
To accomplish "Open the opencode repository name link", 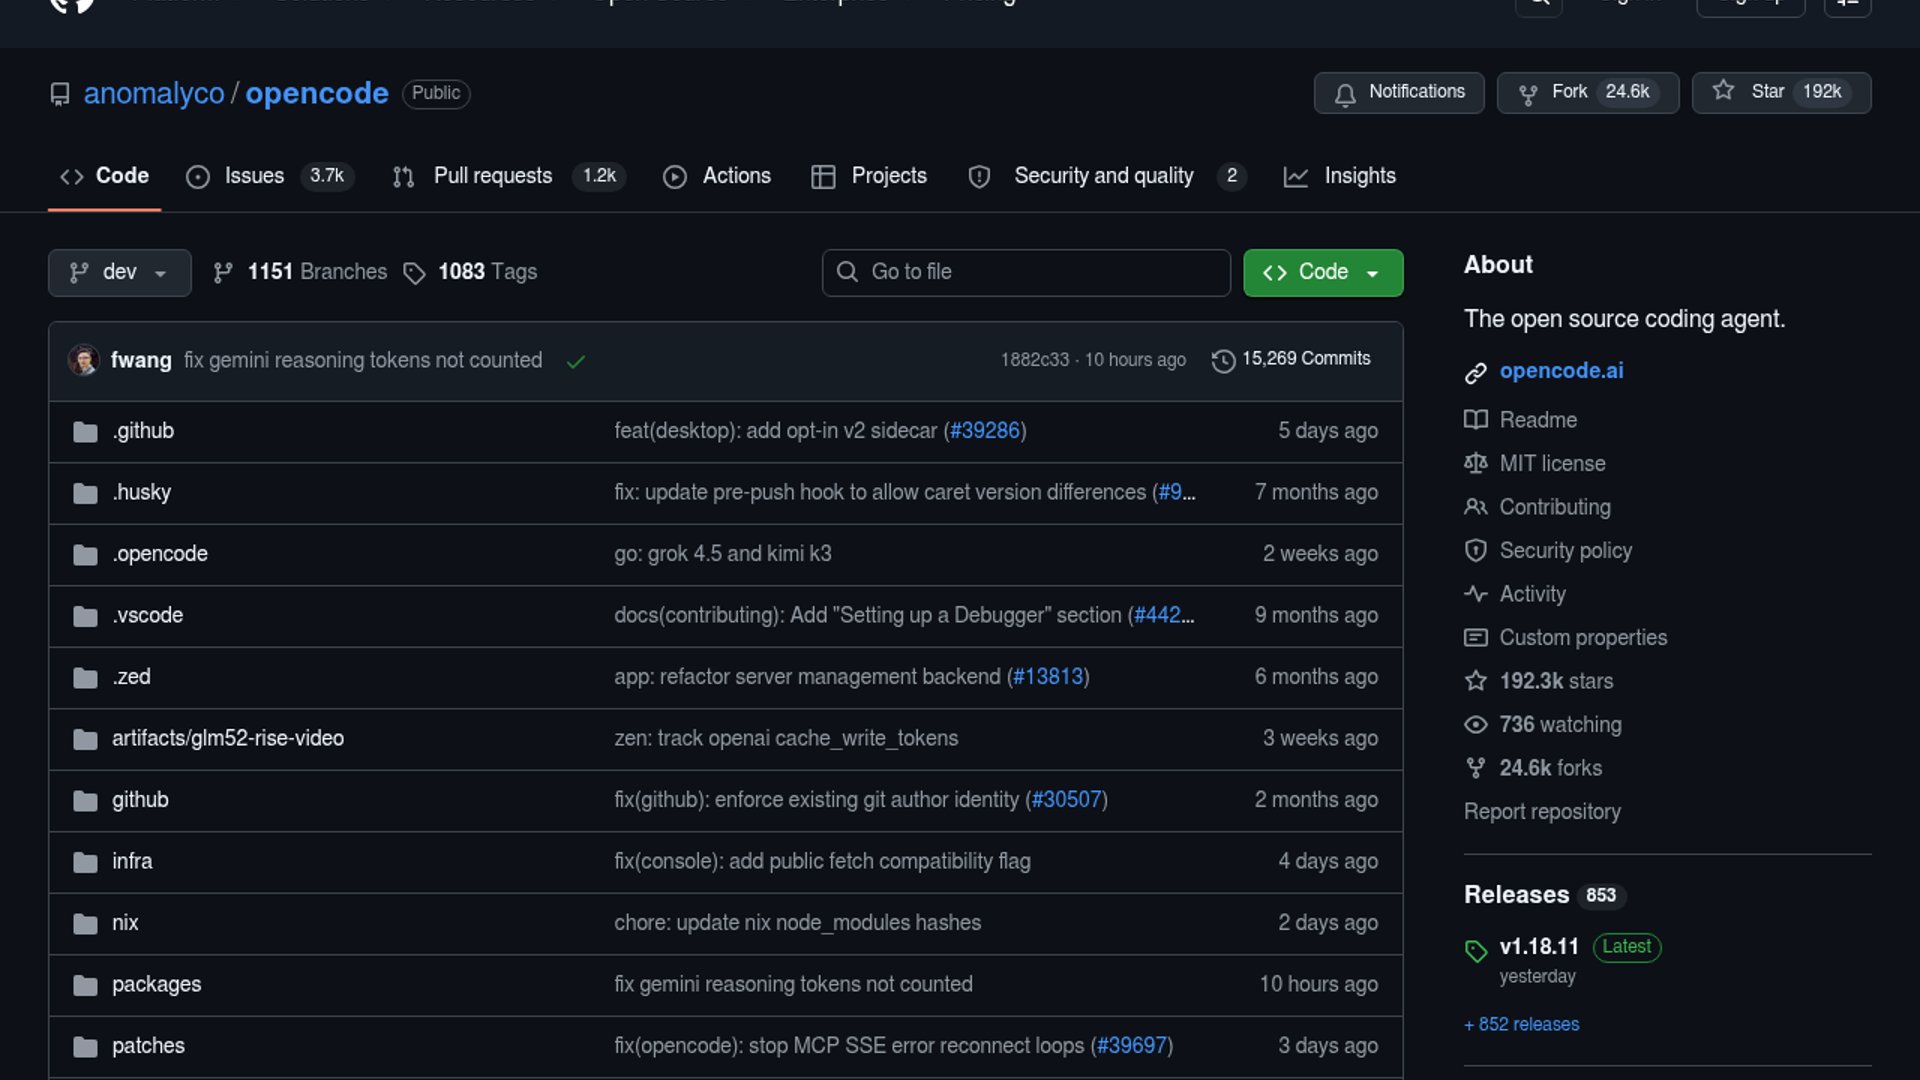I will 317,93.
